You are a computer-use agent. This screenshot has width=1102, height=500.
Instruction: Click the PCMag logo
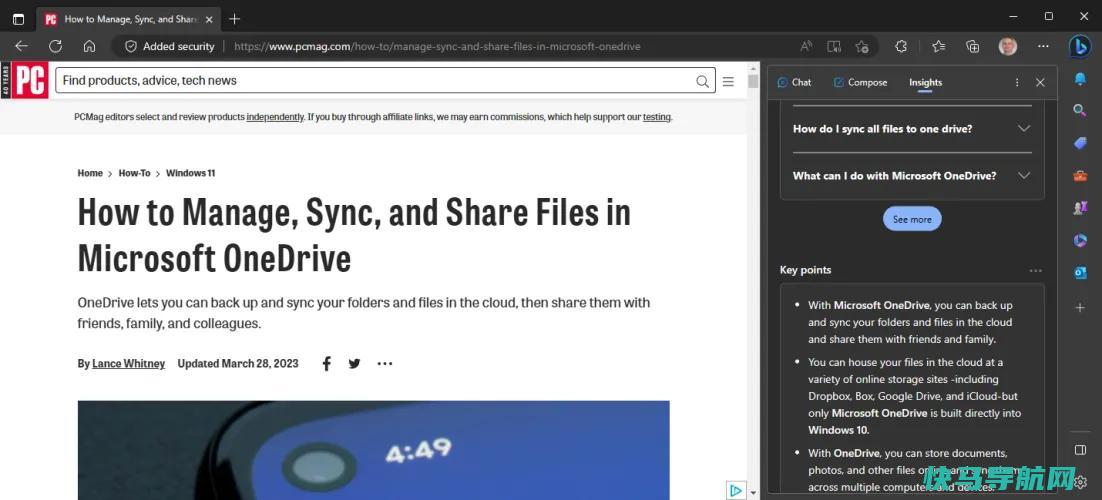pos(30,80)
